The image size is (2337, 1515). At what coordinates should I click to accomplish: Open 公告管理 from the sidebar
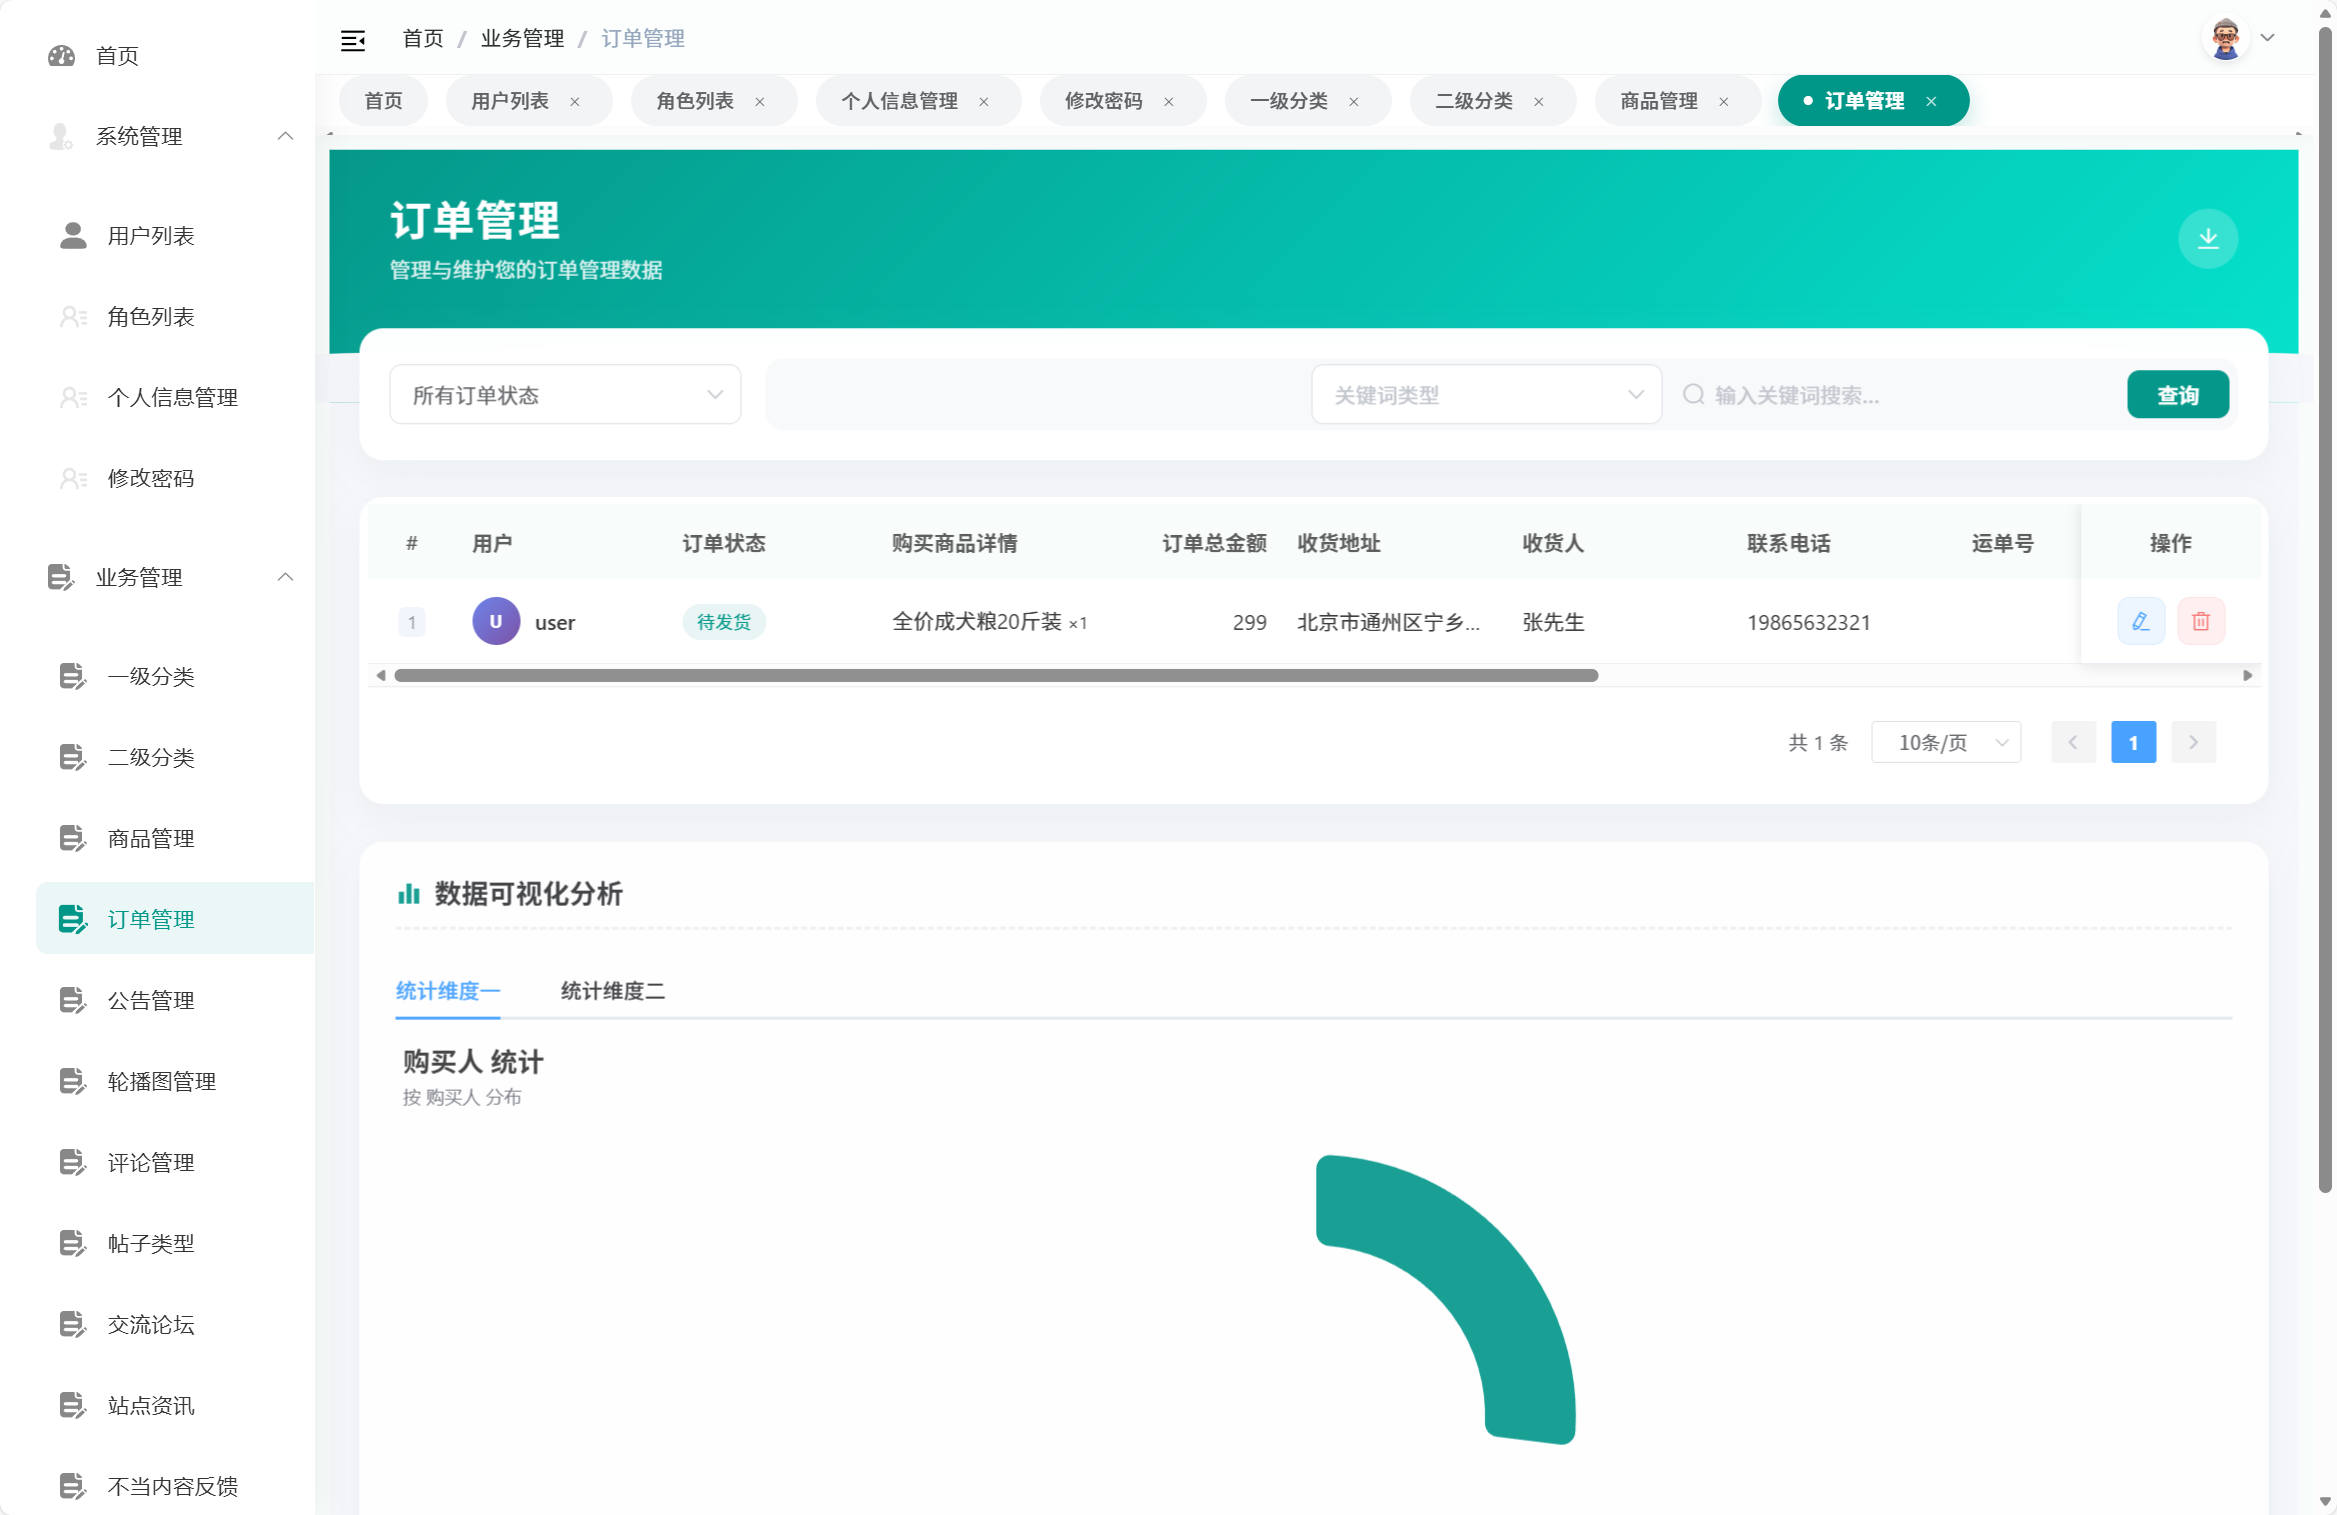[x=150, y=1000]
